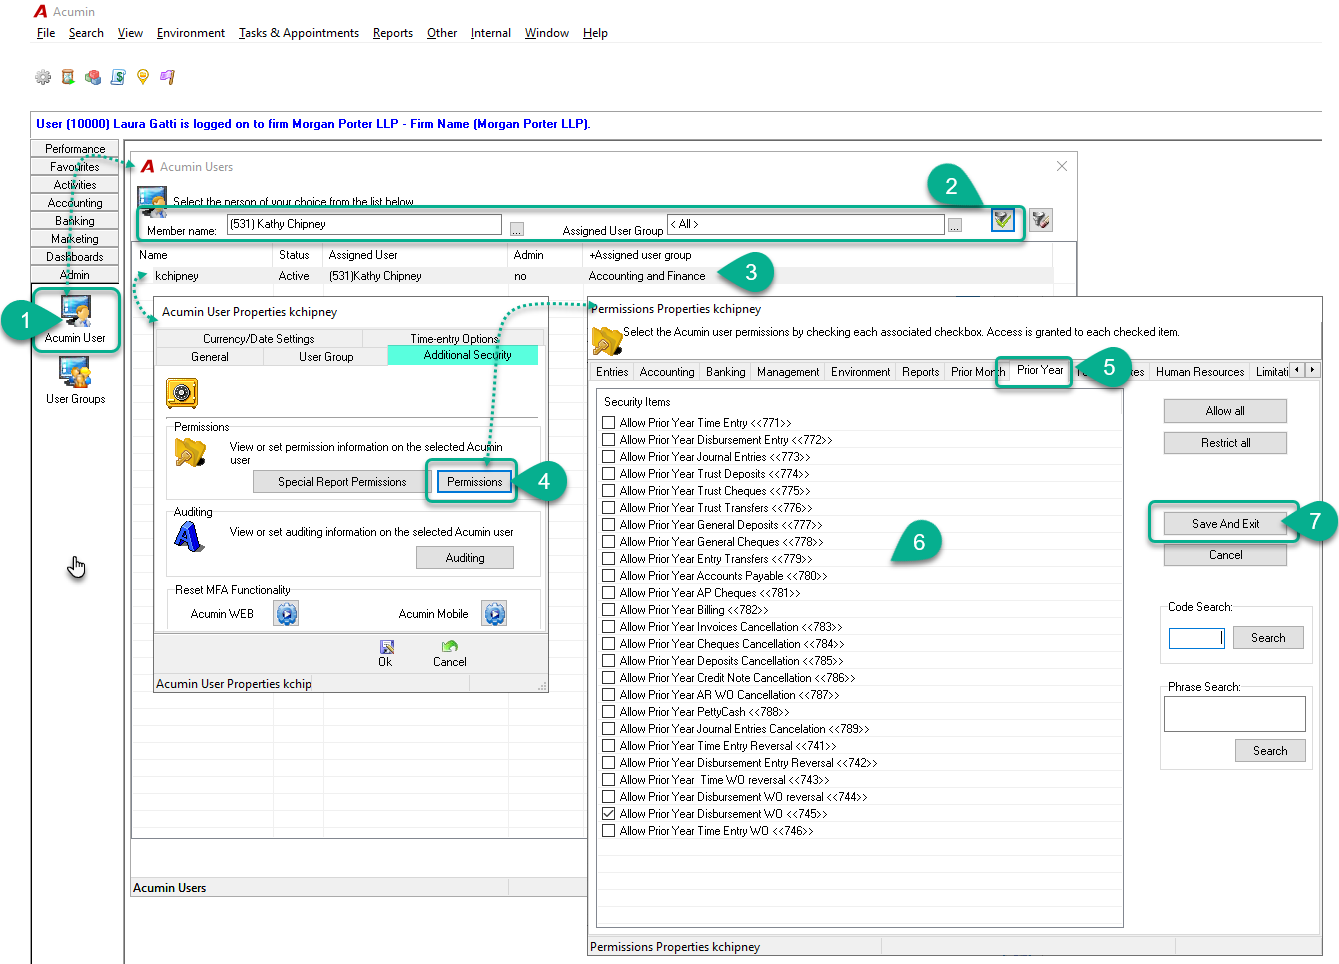Click the Save And Exit button
This screenshot has height=964, width=1339.
coord(1225,524)
